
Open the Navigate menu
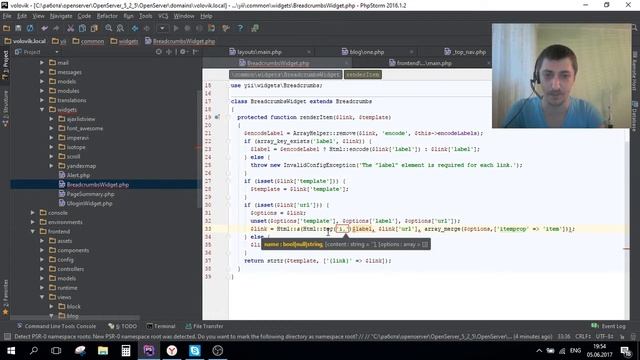click(61, 16)
